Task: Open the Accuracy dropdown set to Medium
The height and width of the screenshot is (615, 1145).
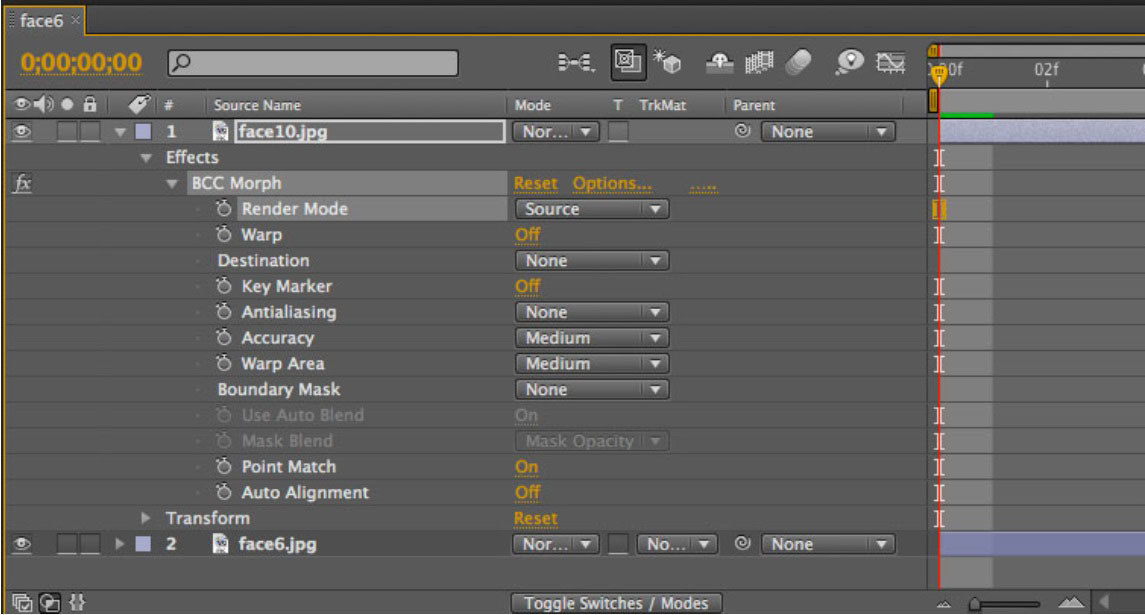Action: (x=590, y=338)
